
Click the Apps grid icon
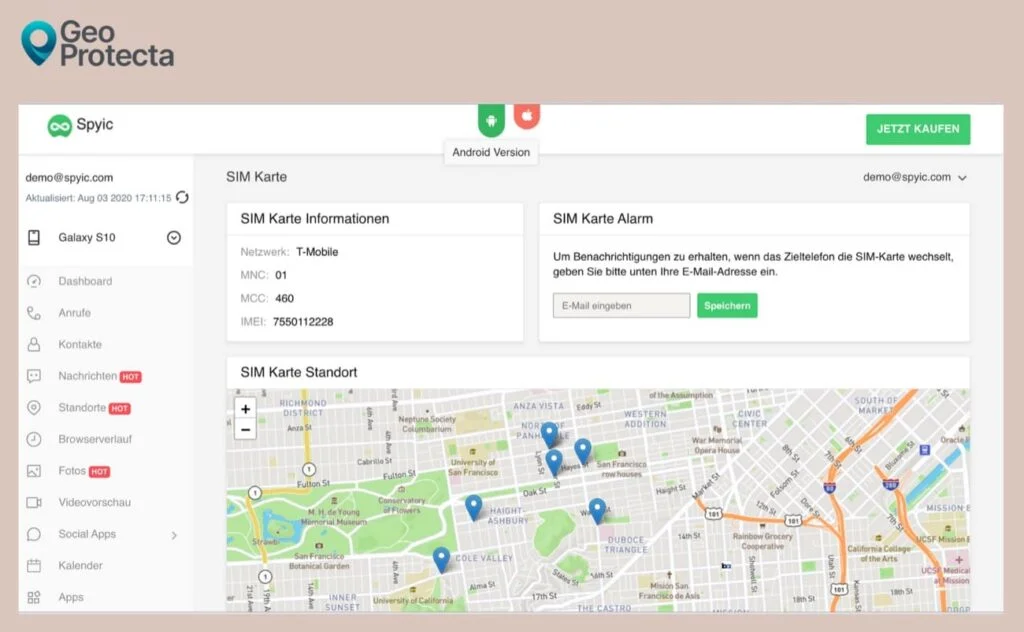[x=34, y=597]
